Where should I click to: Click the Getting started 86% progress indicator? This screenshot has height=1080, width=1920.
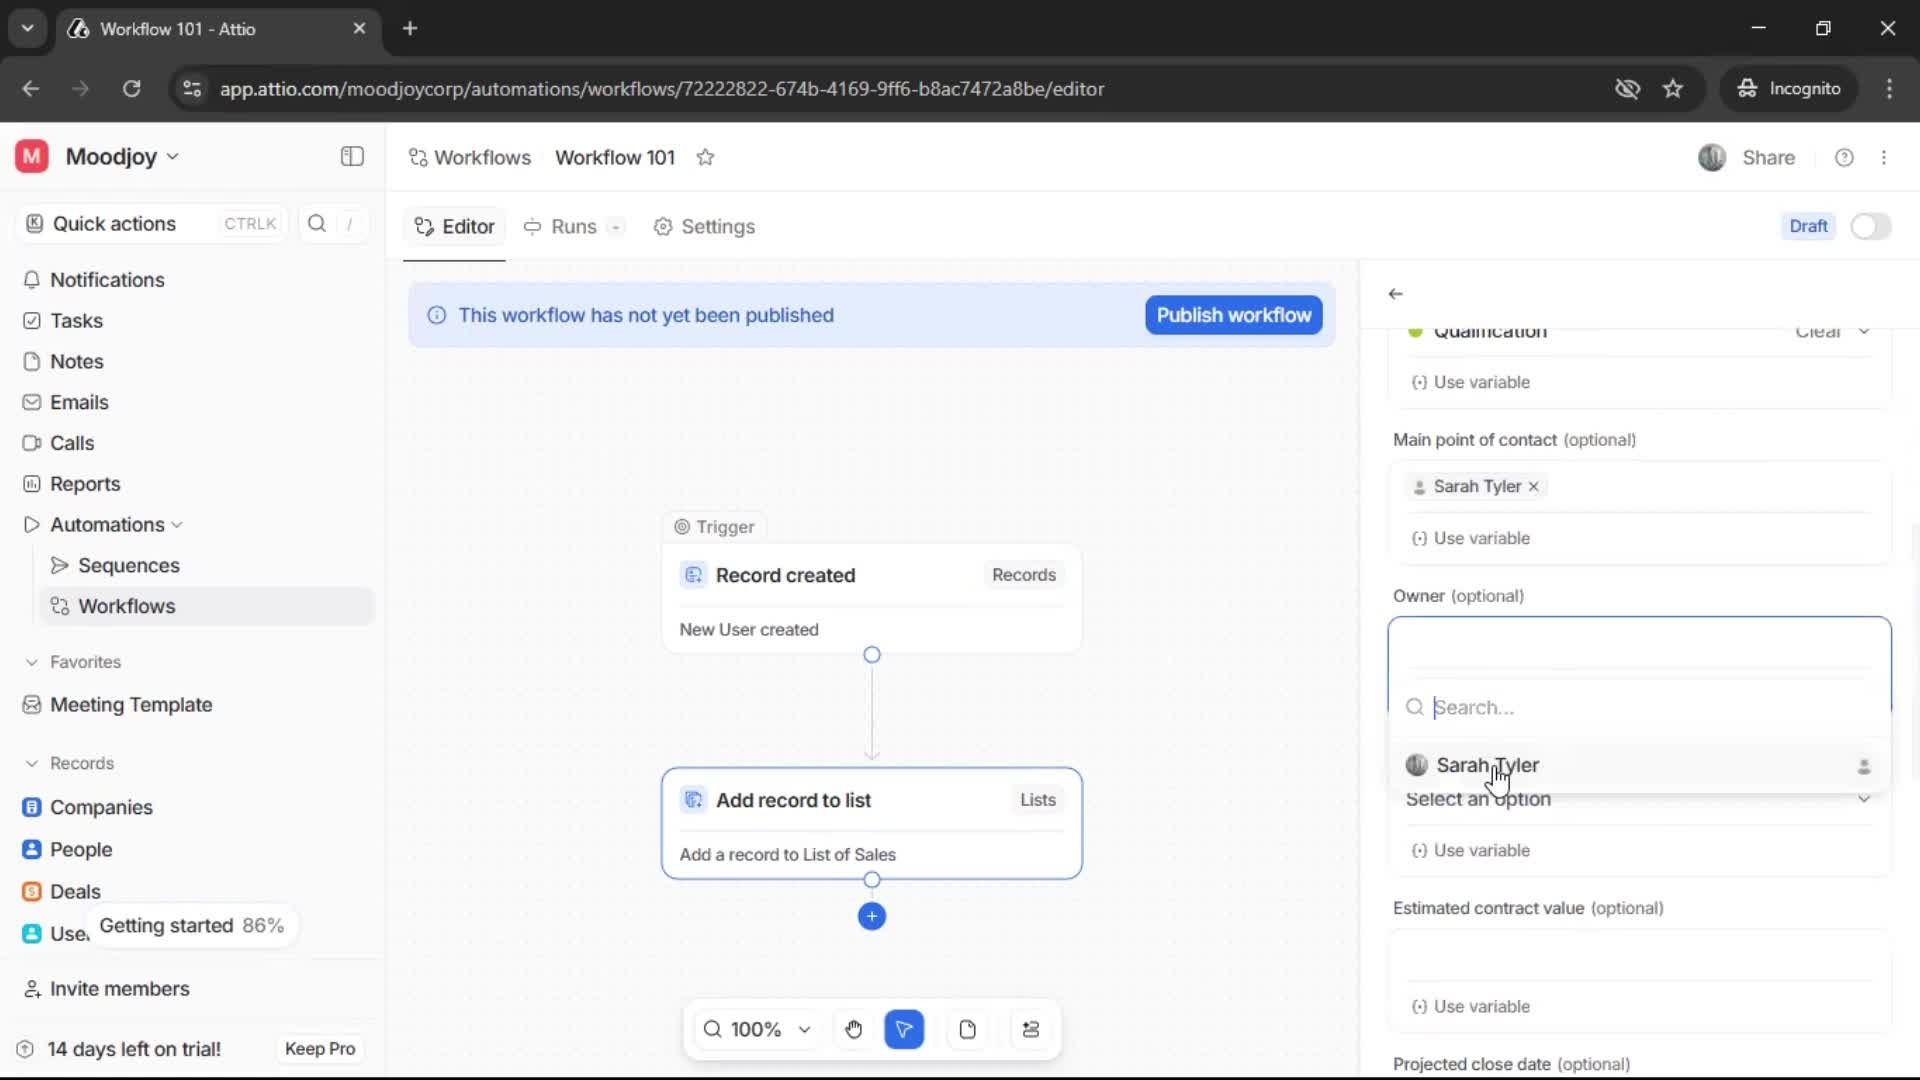pyautogui.click(x=192, y=925)
